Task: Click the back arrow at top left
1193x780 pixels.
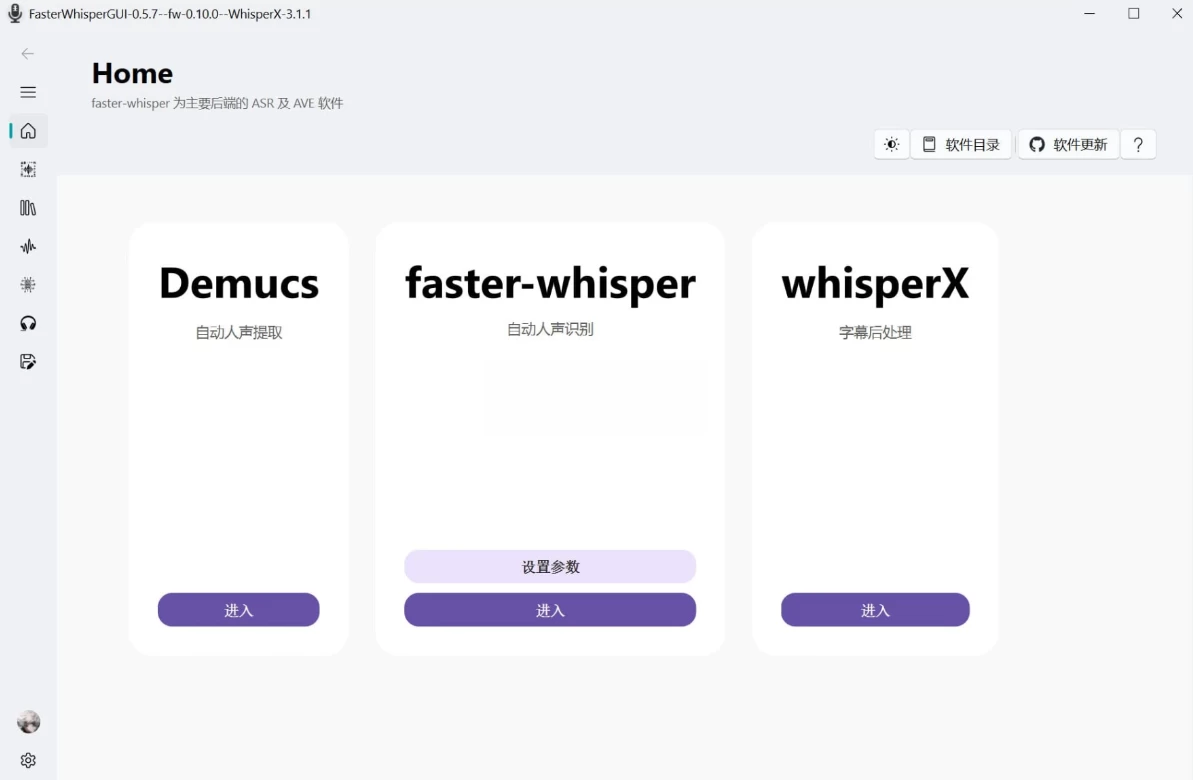Action: point(28,54)
